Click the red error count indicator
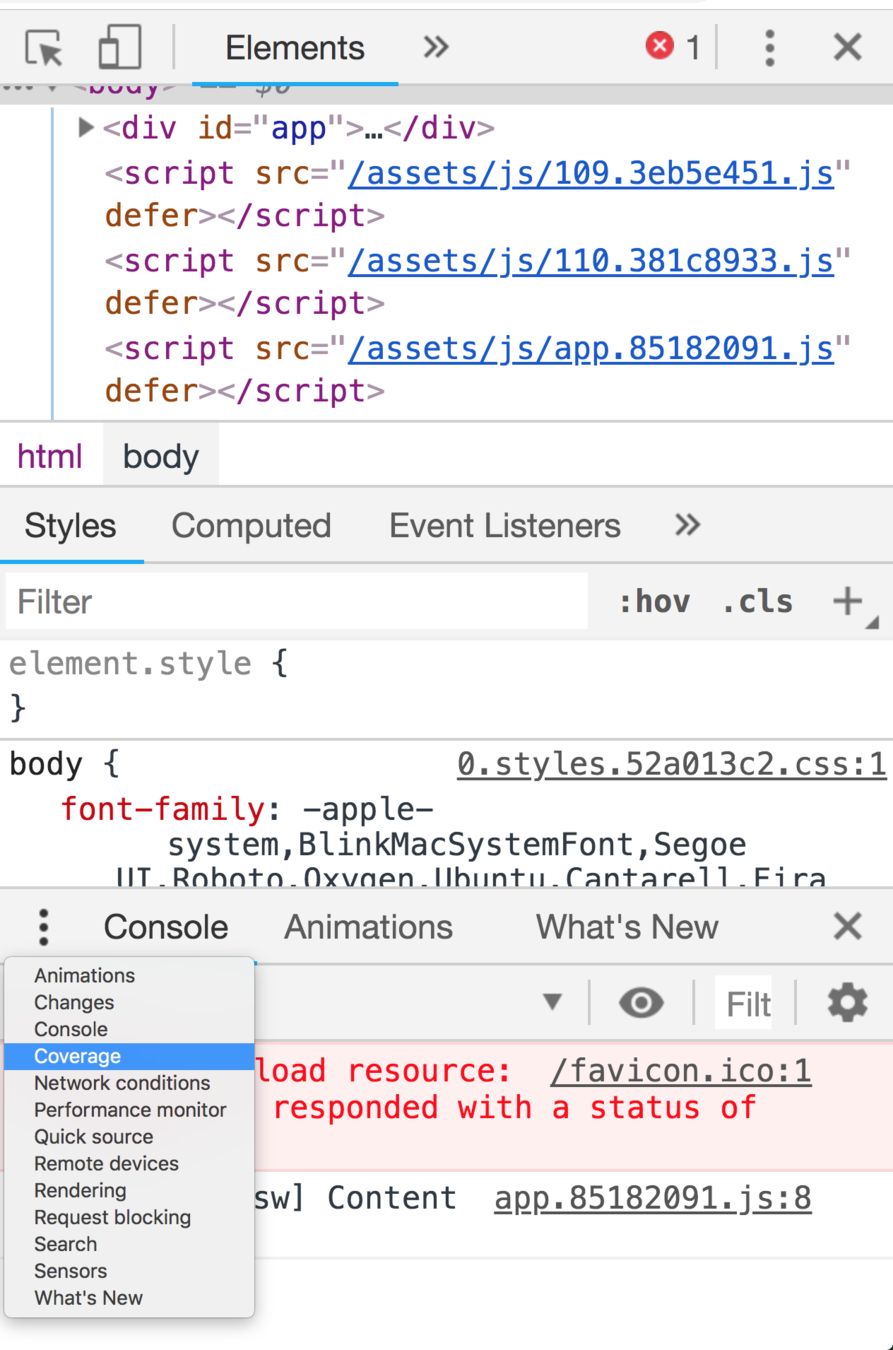Image resolution: width=893 pixels, height=1350 pixels. coord(673,47)
